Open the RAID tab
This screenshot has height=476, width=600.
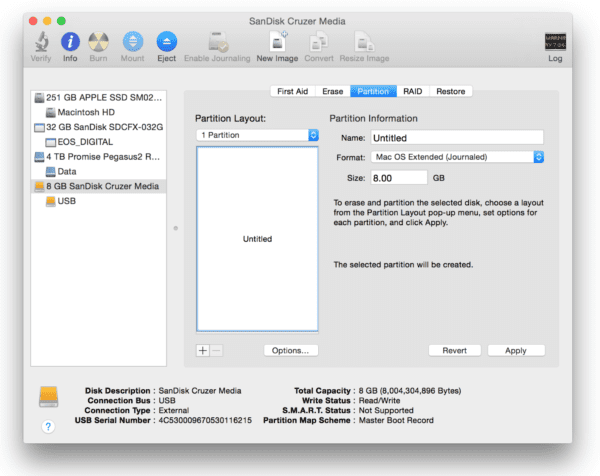[412, 91]
